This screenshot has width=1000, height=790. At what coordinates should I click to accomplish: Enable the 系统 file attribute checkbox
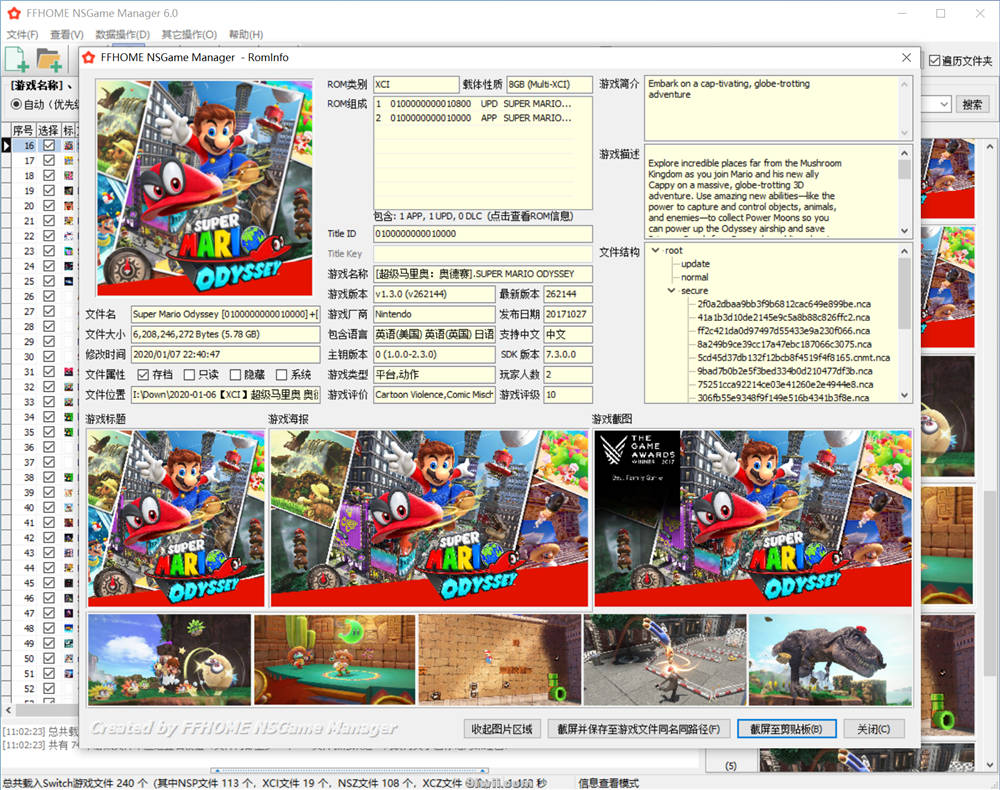pos(281,375)
